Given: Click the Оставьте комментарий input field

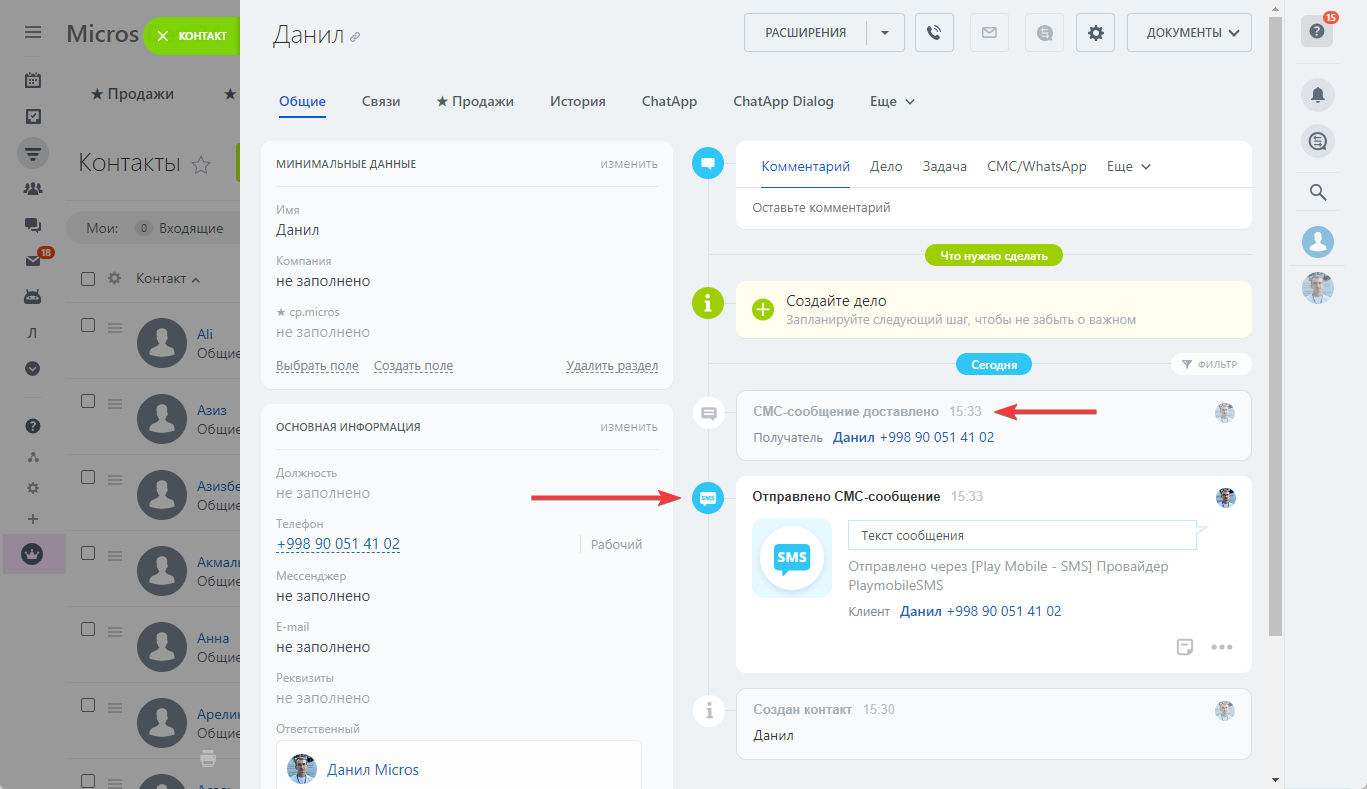Looking at the screenshot, I should tap(993, 208).
